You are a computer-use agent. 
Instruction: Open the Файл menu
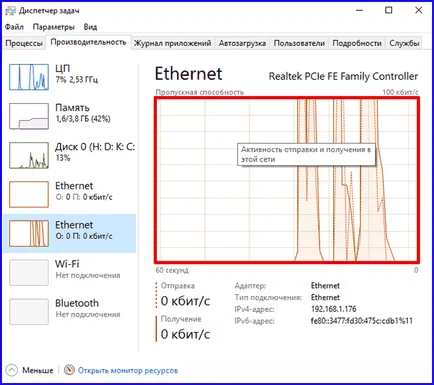pos(14,27)
